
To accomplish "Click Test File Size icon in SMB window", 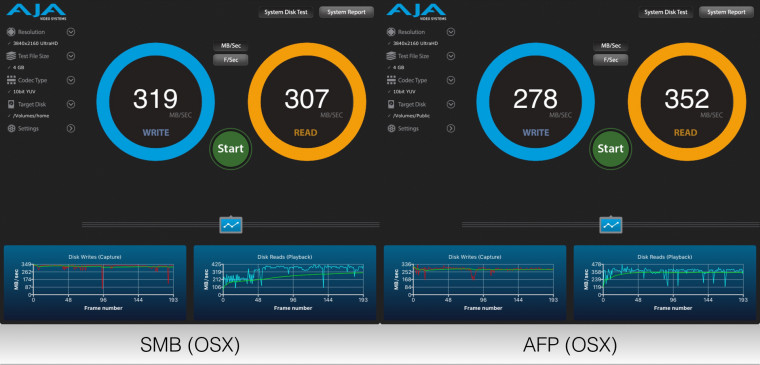I will 11,56.
